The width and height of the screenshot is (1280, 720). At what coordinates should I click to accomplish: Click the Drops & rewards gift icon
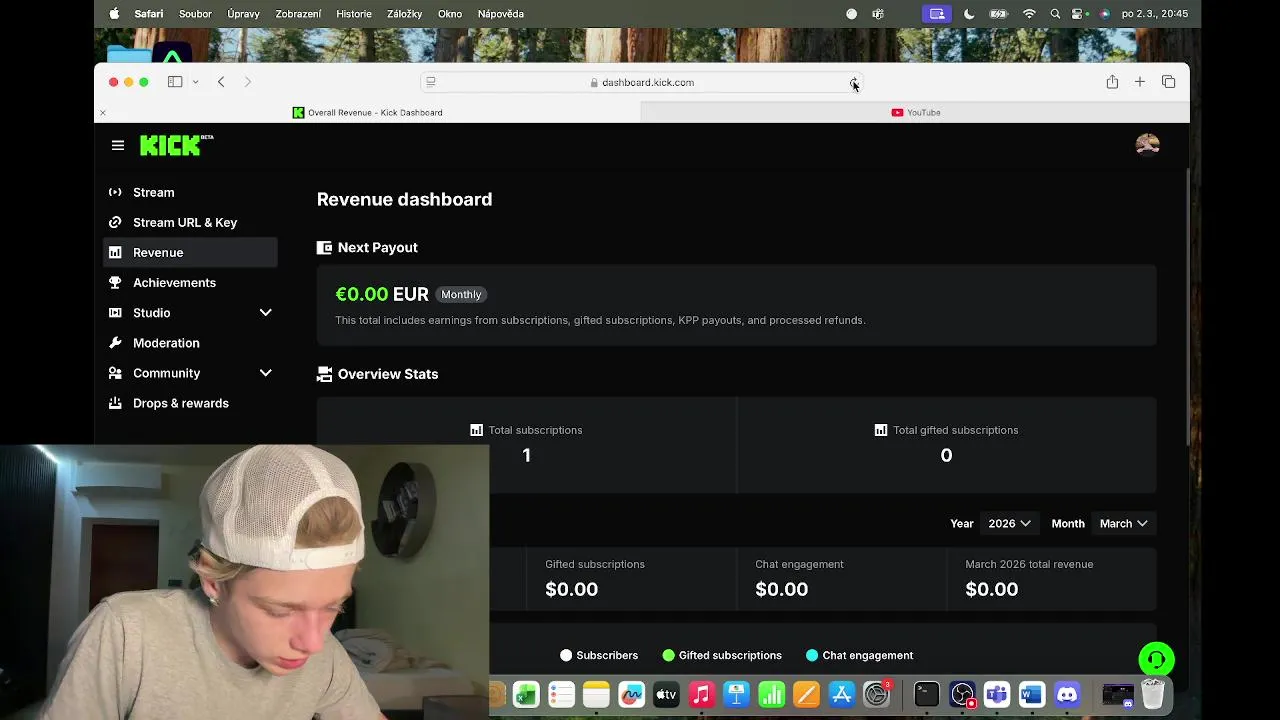click(115, 403)
